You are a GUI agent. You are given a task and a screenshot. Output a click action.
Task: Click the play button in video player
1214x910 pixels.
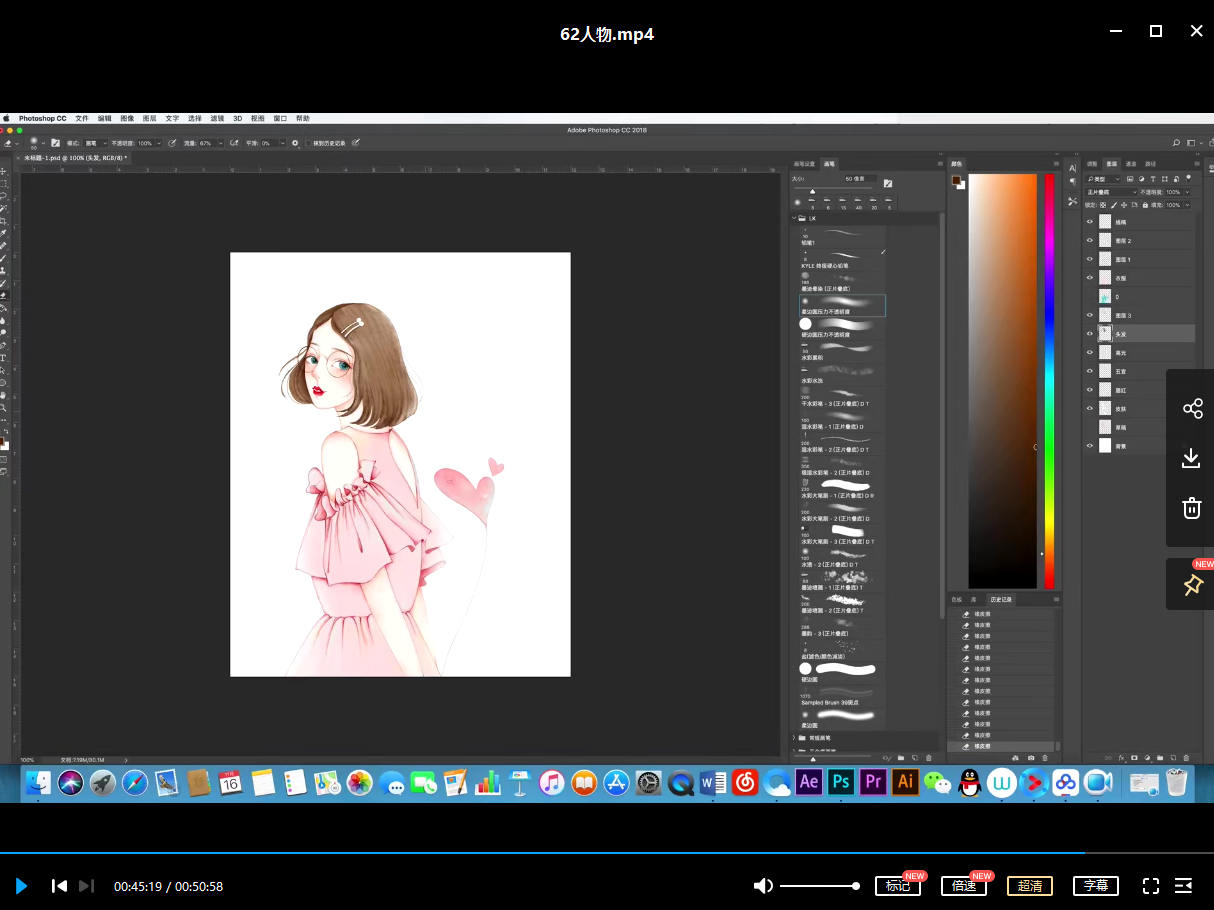pos(21,886)
